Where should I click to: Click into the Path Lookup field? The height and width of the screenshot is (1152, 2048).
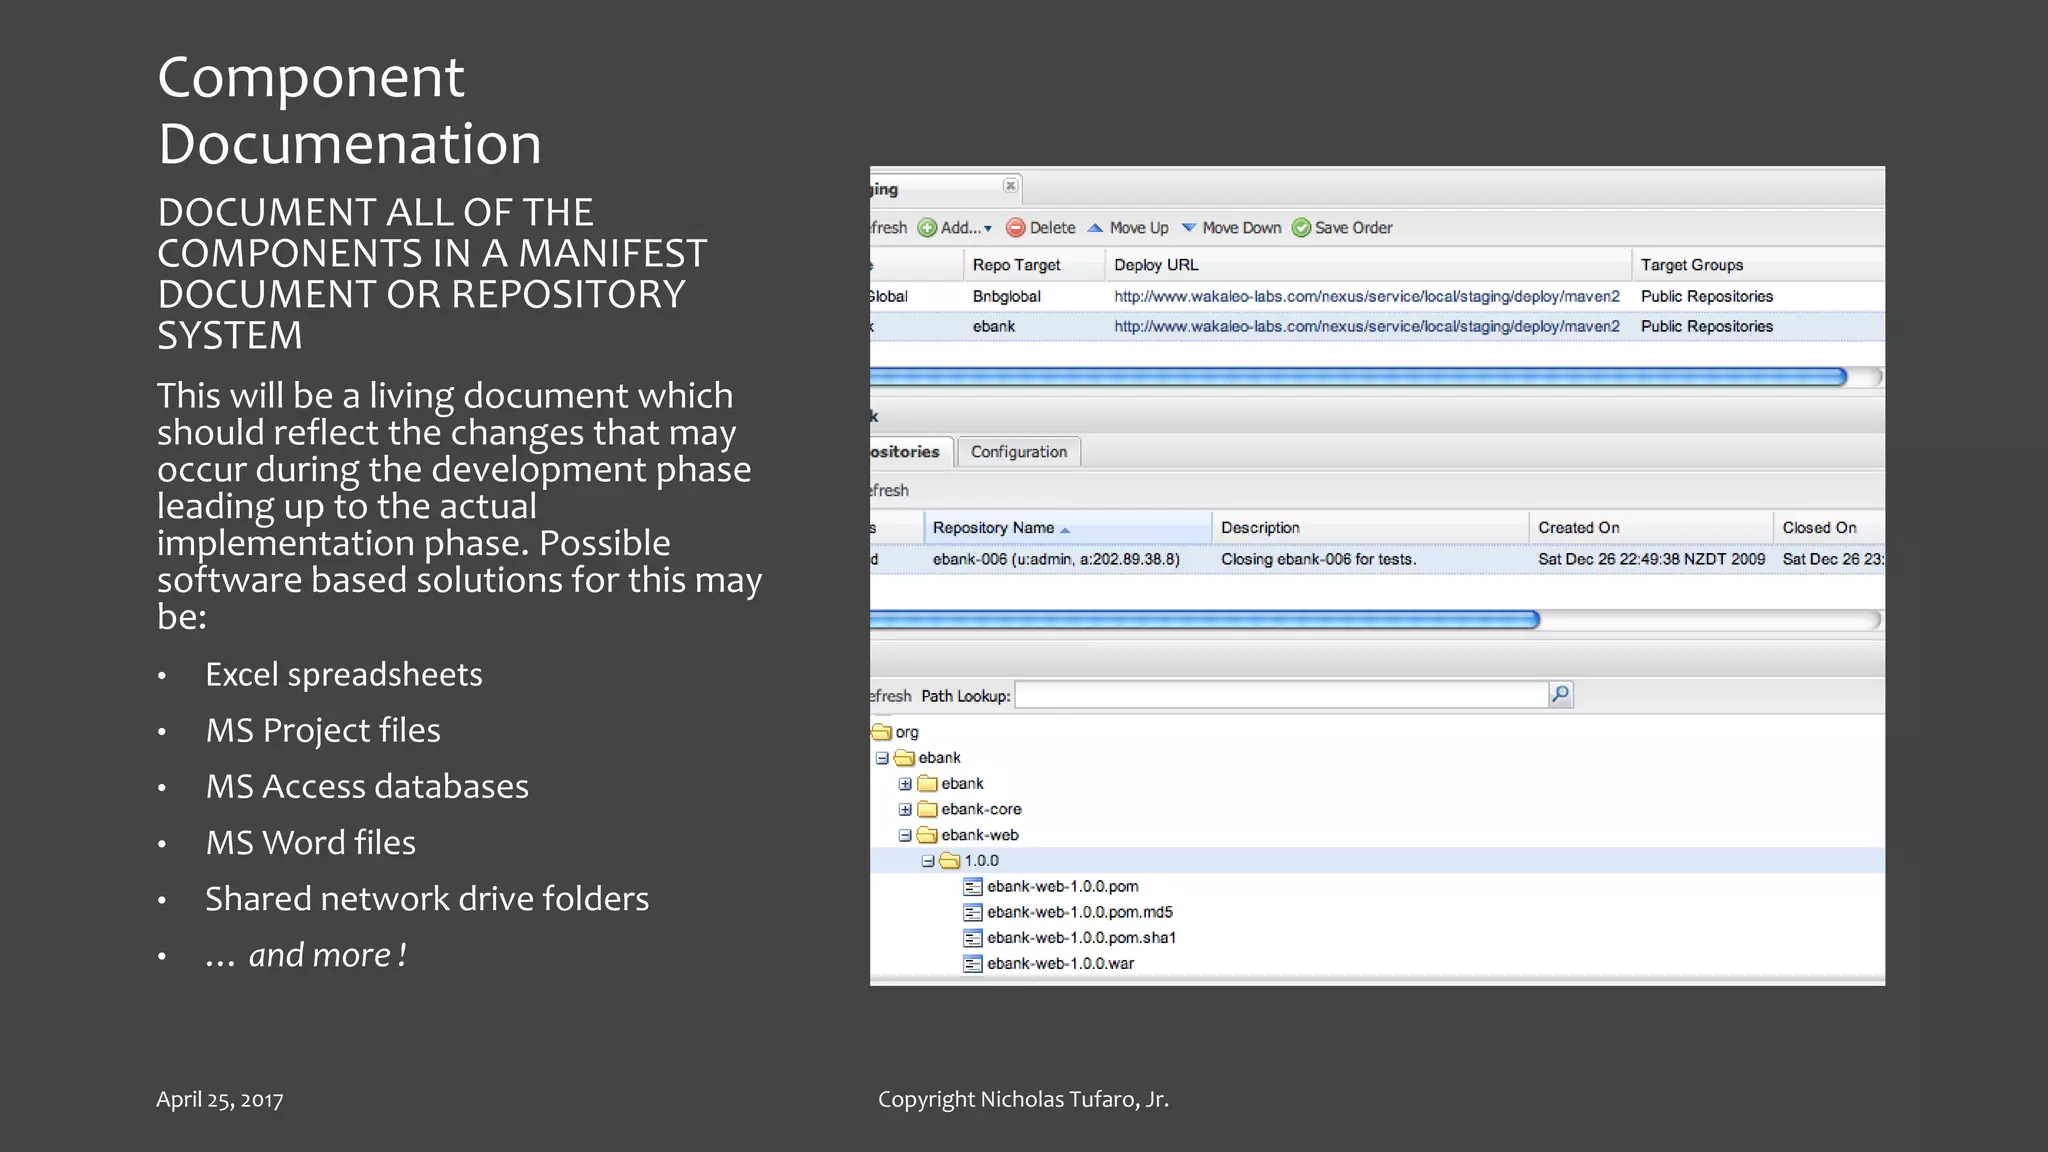click(1281, 695)
